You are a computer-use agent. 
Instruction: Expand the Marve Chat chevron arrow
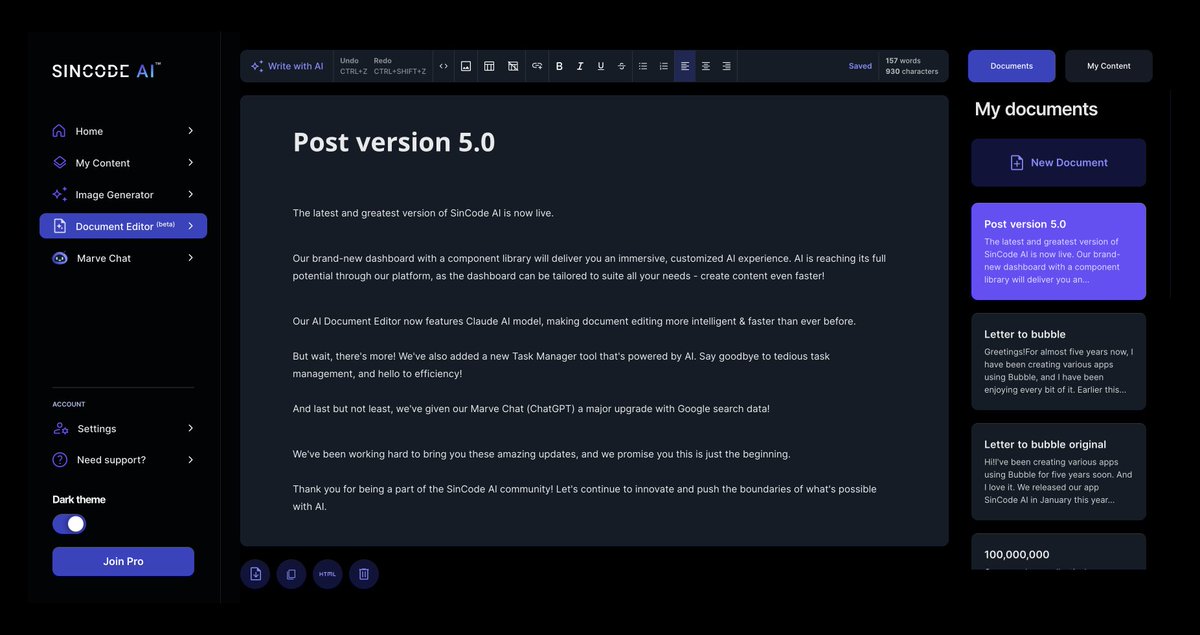tap(190, 258)
